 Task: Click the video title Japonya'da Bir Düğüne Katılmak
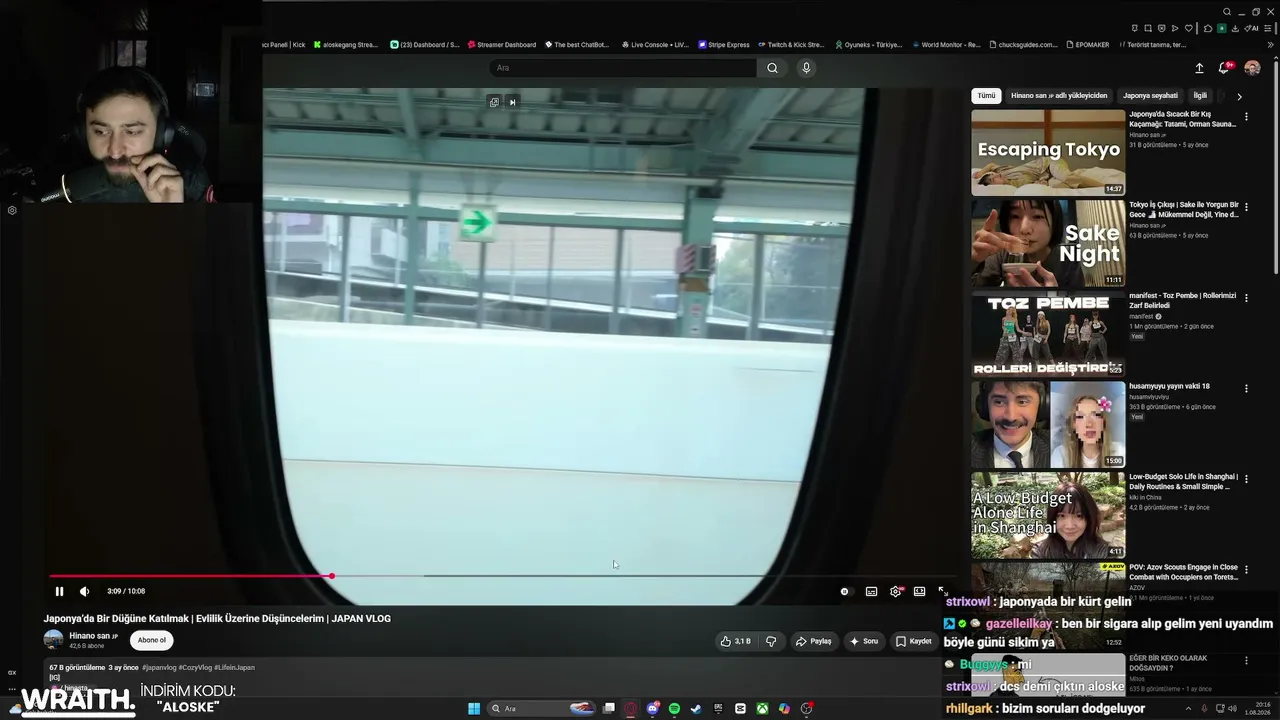tap(217, 618)
